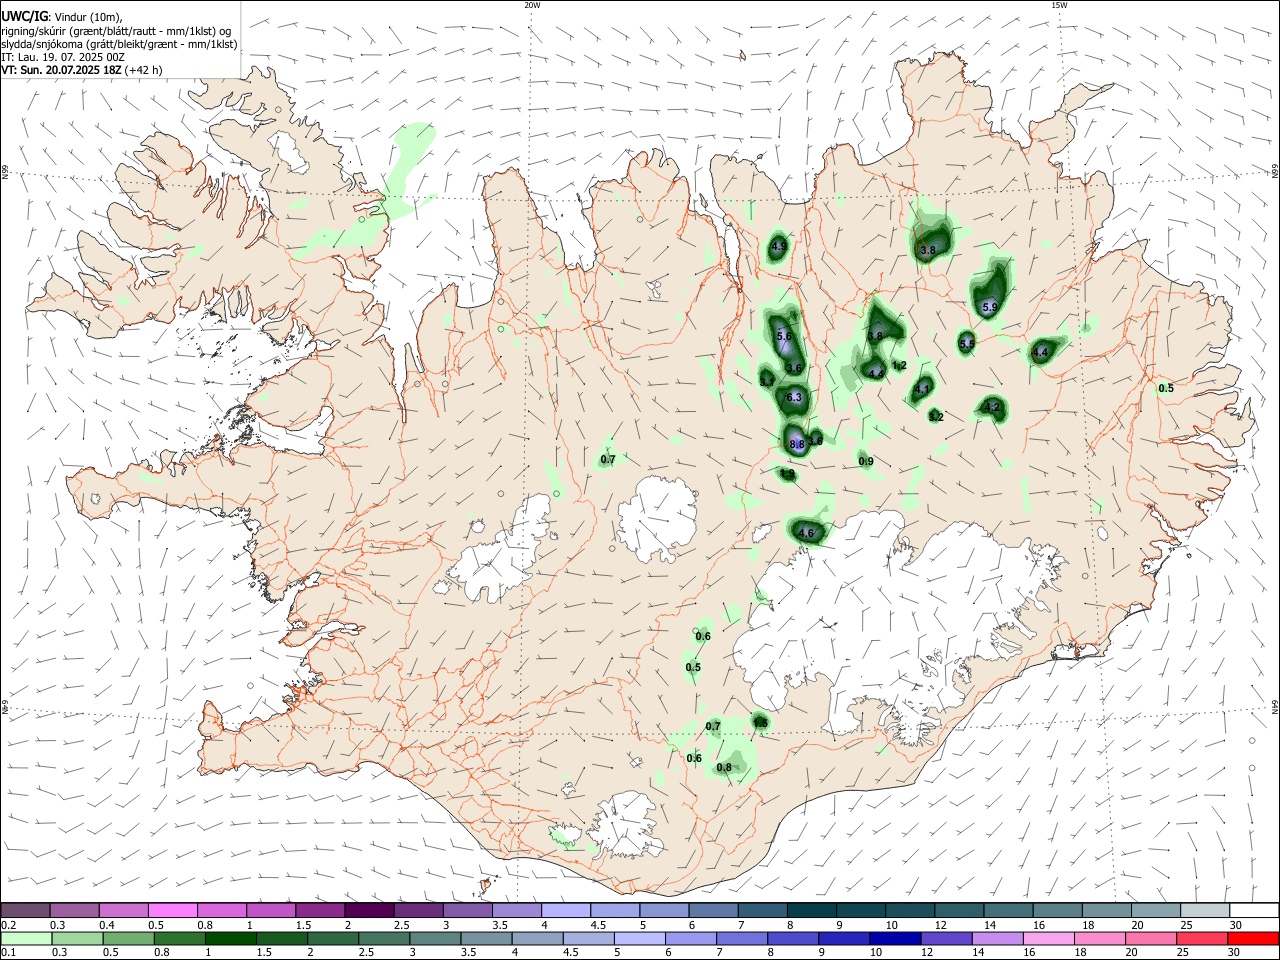Screen dimensions: 1280x960
Task: Click the 4.6 value beside the glacier edge
Action: (806, 534)
